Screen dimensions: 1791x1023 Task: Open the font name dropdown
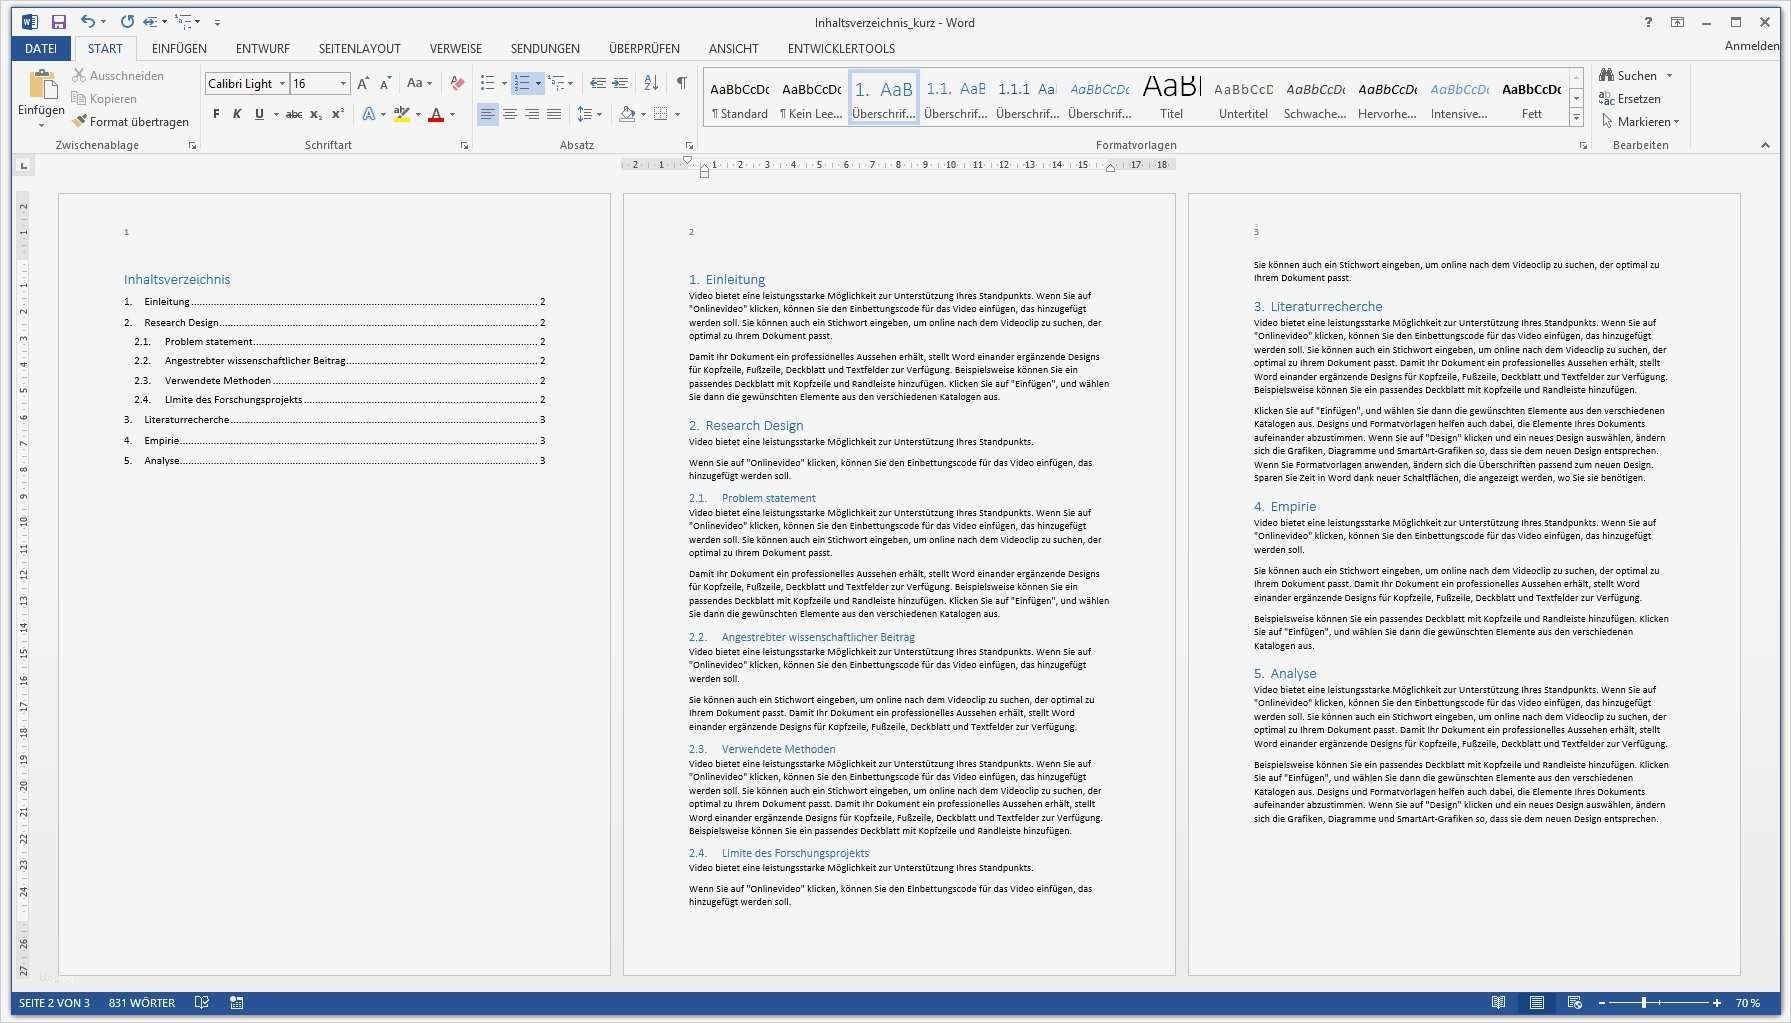pos(283,83)
